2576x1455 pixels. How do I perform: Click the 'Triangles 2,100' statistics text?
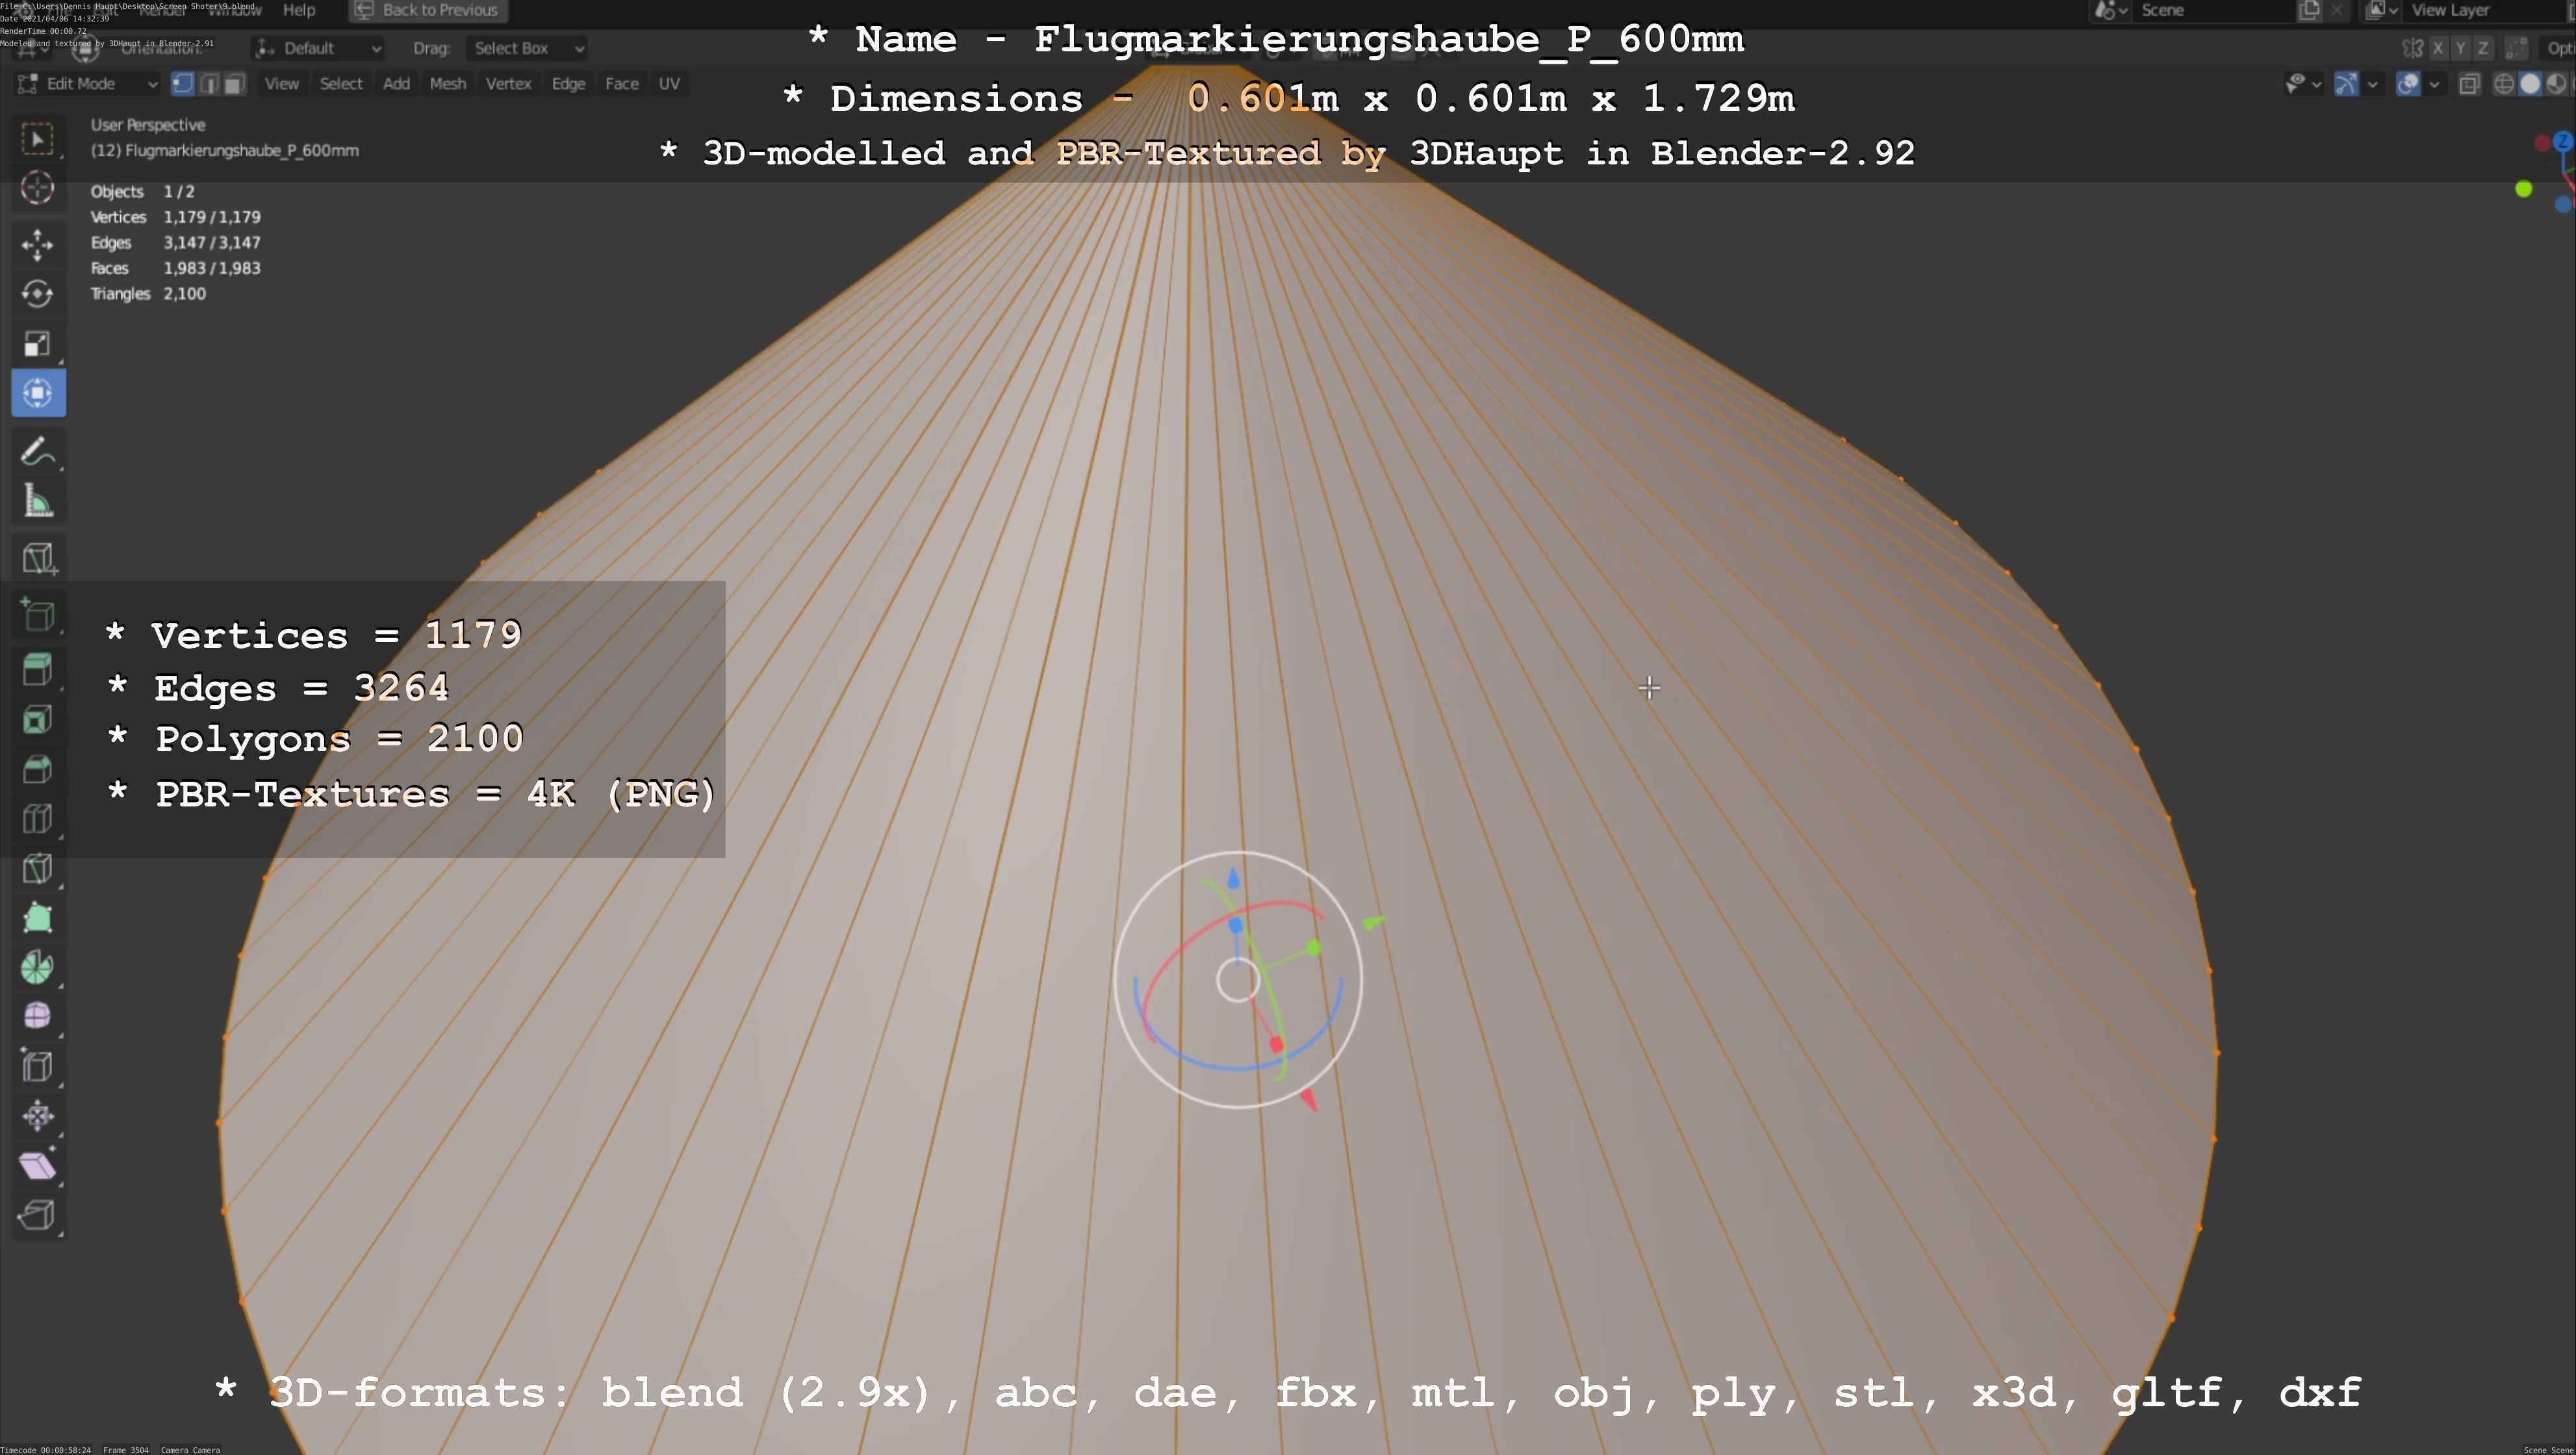[x=148, y=294]
